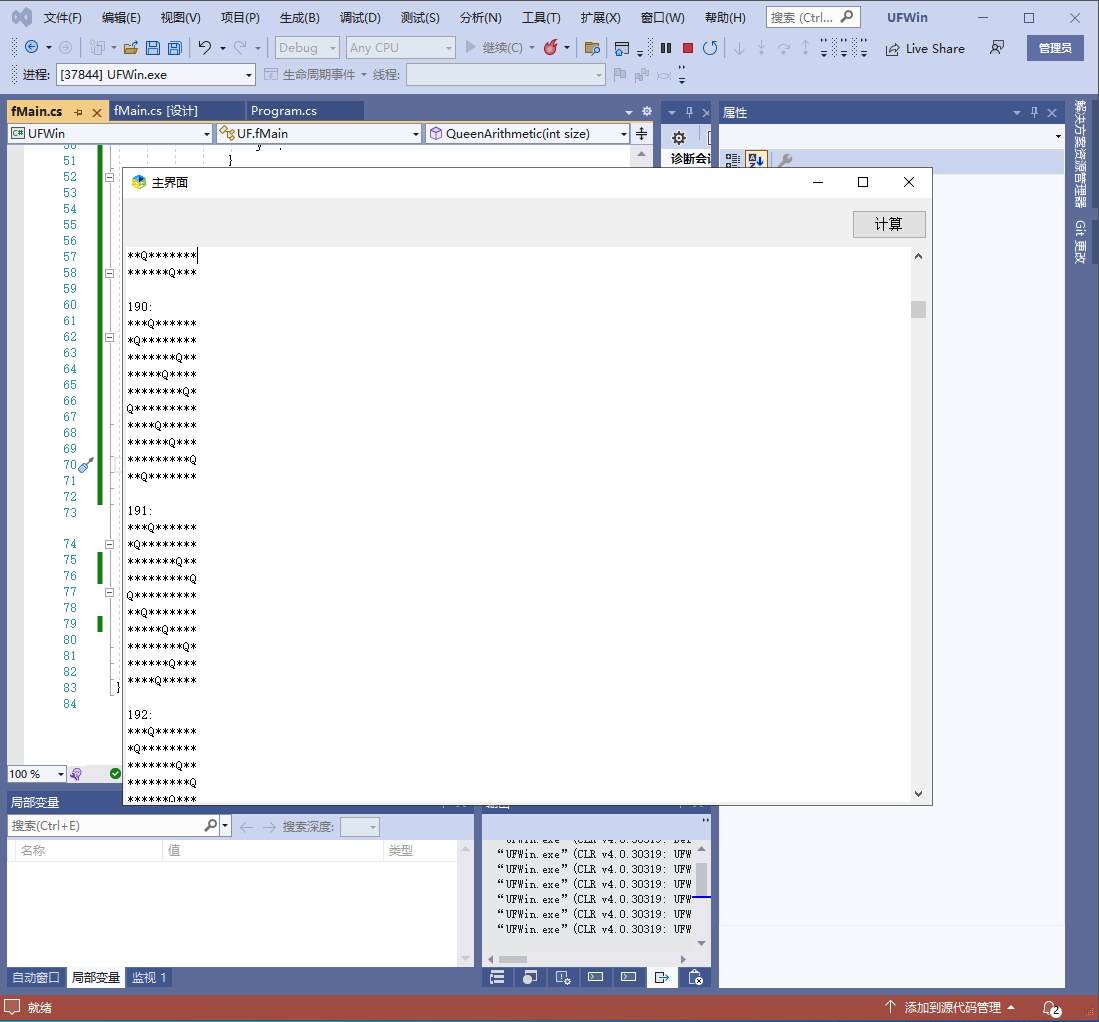This screenshot has width=1099, height=1022.
Task: Open file using the folder toolbar icon
Action: (130, 48)
